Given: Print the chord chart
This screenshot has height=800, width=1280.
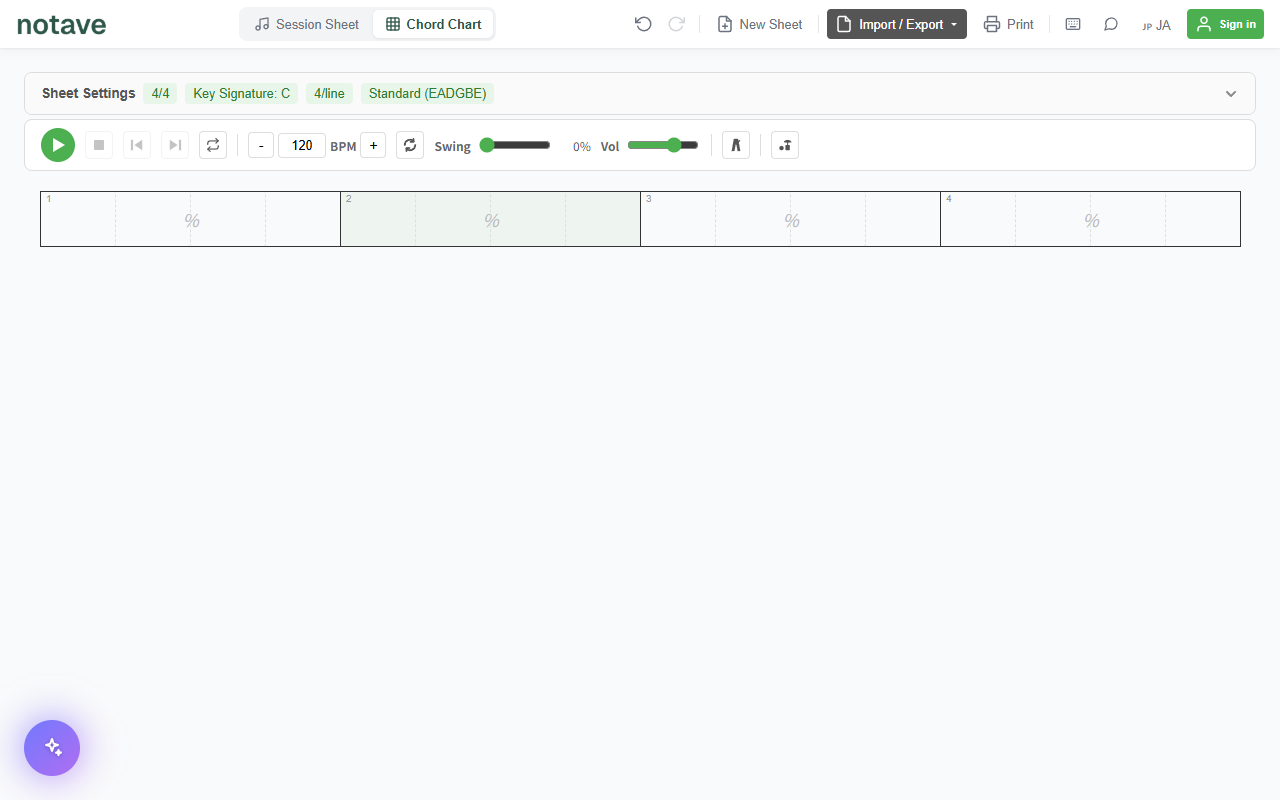Looking at the screenshot, I should tap(1009, 24).
